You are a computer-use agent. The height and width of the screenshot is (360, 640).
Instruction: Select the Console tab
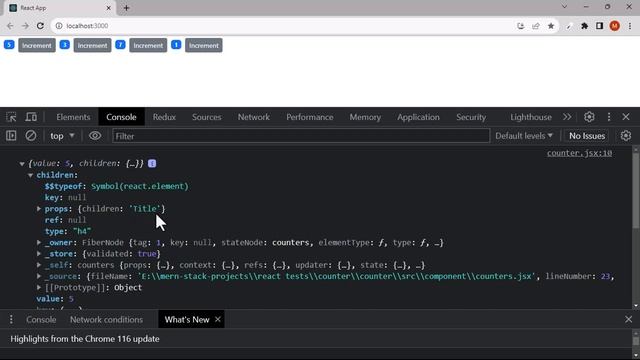point(121,117)
